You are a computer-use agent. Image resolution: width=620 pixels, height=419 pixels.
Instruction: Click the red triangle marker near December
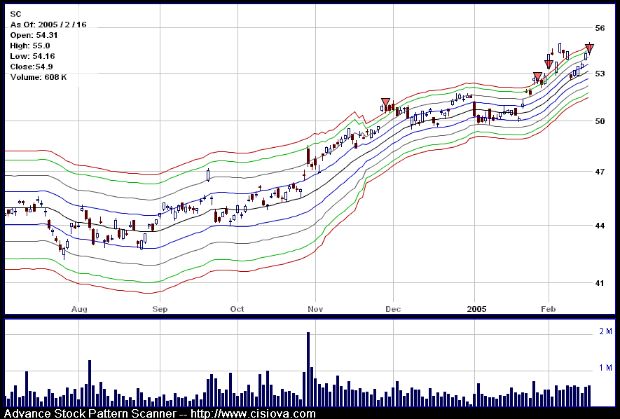386,103
